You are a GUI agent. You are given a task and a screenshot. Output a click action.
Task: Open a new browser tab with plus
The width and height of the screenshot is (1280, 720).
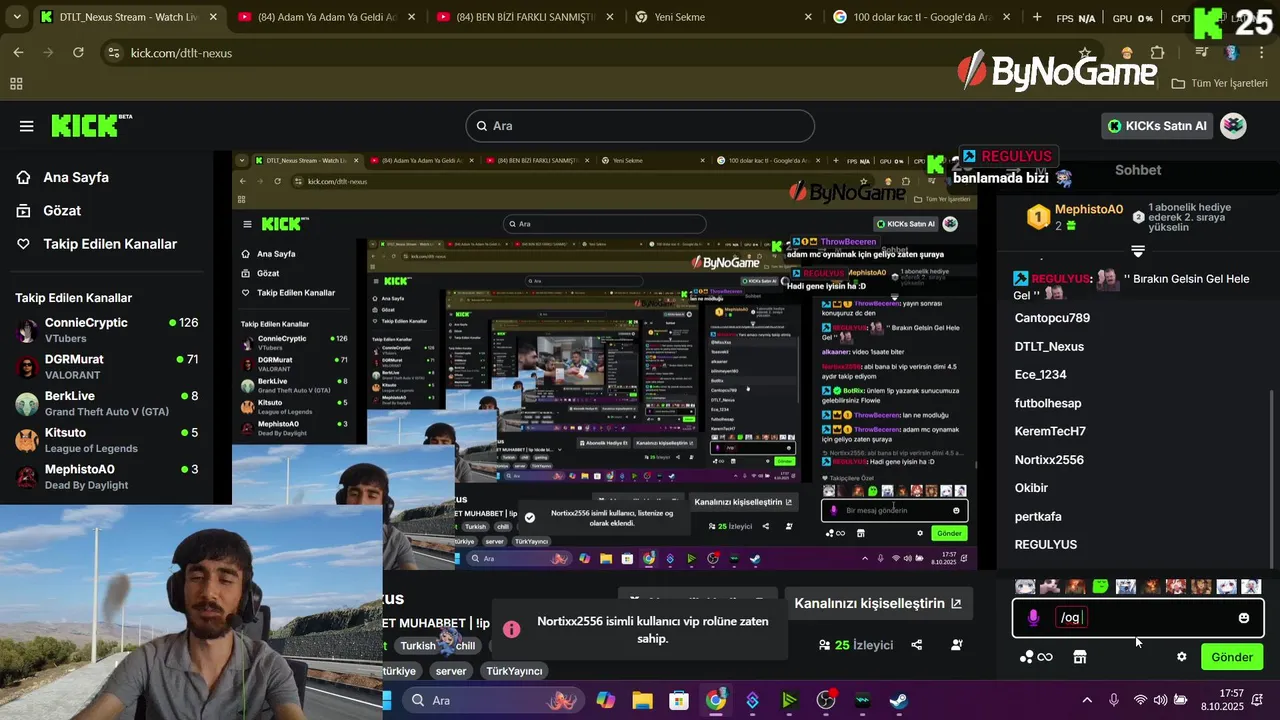tap(1037, 17)
